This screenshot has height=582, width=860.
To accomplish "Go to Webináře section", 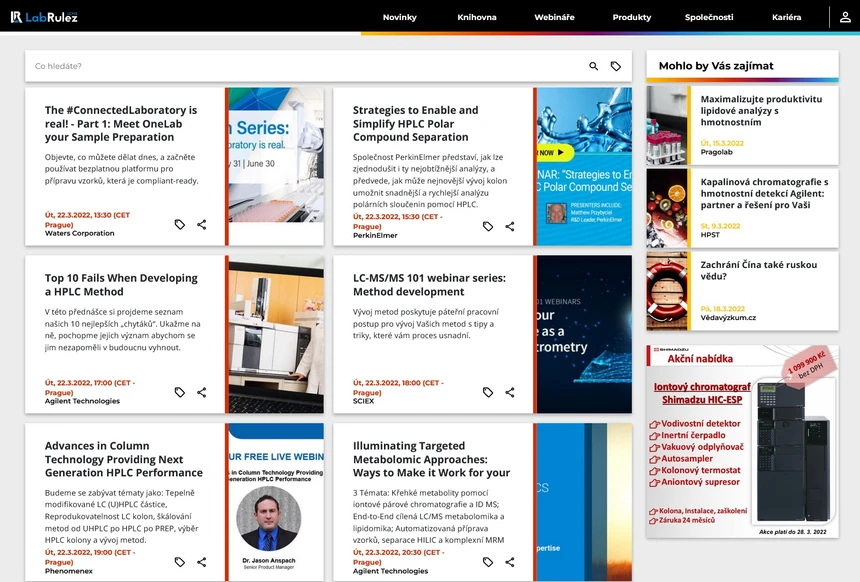I will click(x=555, y=17).
